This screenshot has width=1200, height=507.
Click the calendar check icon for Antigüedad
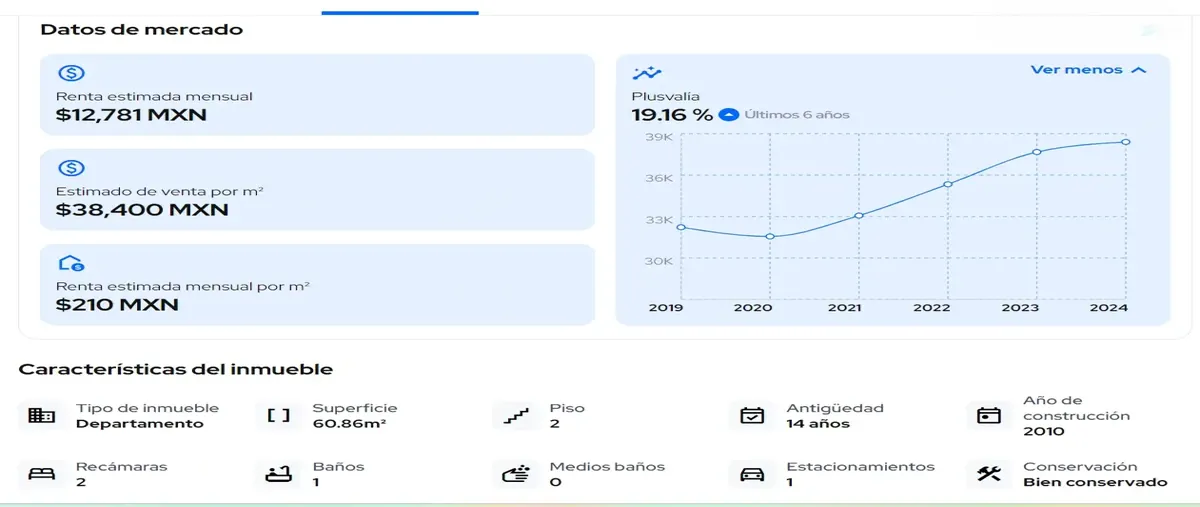(752, 415)
